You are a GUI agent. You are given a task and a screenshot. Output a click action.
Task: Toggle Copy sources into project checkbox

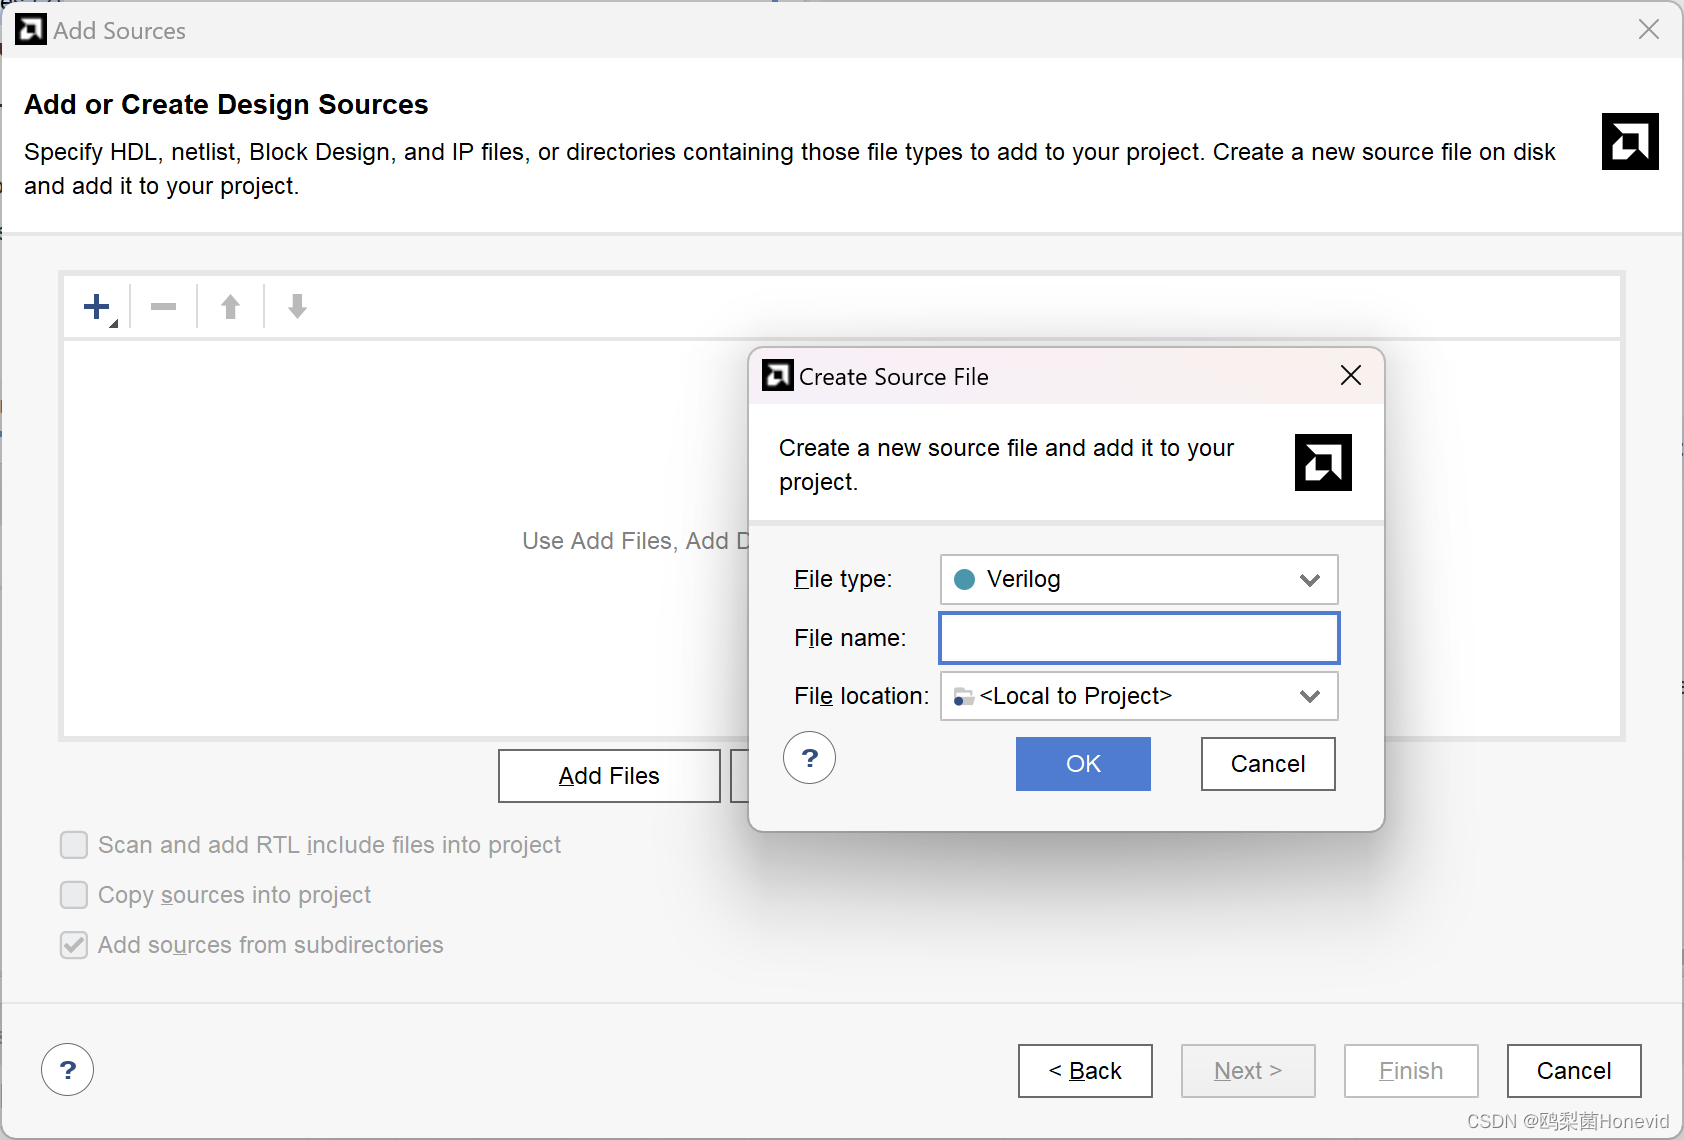[x=74, y=895]
